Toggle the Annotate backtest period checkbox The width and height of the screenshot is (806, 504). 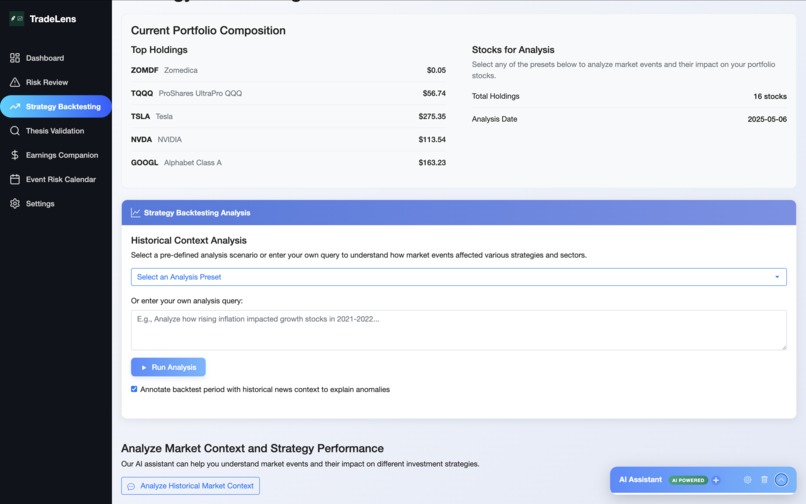(x=134, y=389)
